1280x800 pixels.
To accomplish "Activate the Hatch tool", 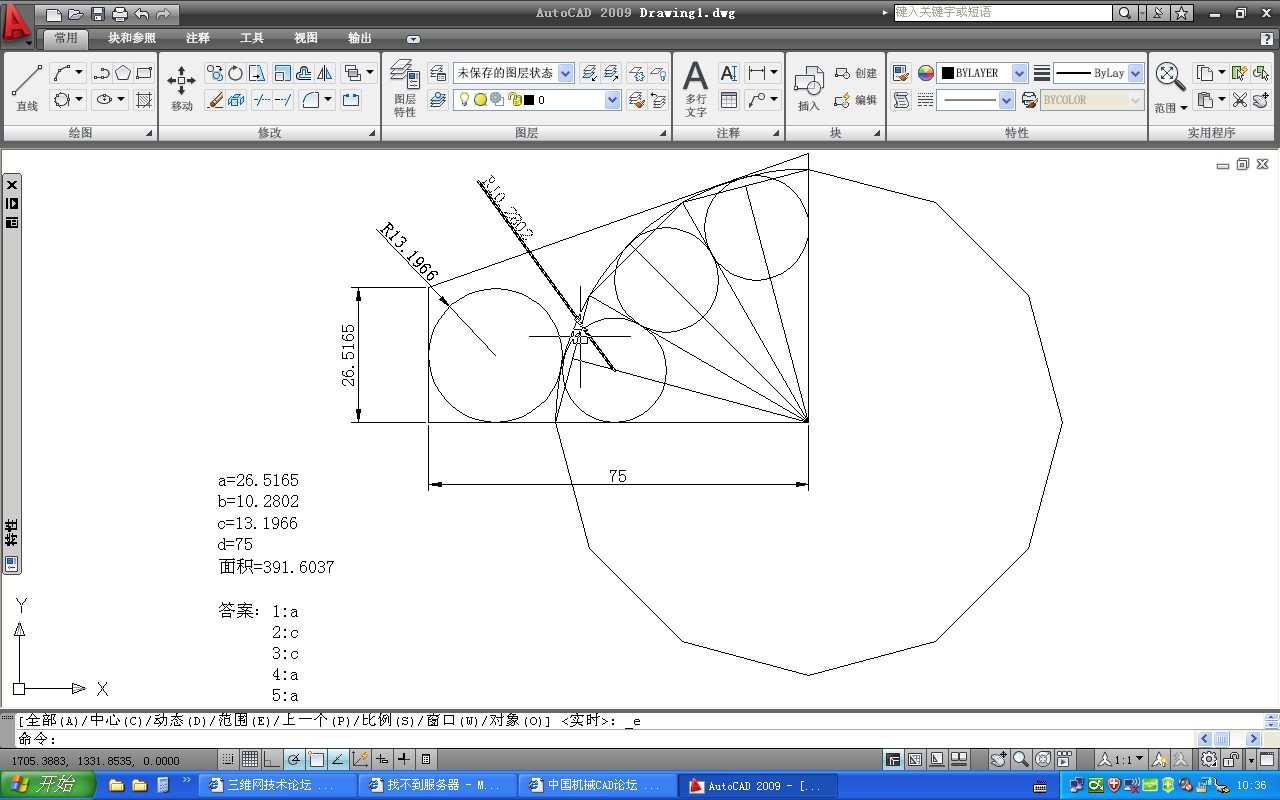I will click(144, 100).
